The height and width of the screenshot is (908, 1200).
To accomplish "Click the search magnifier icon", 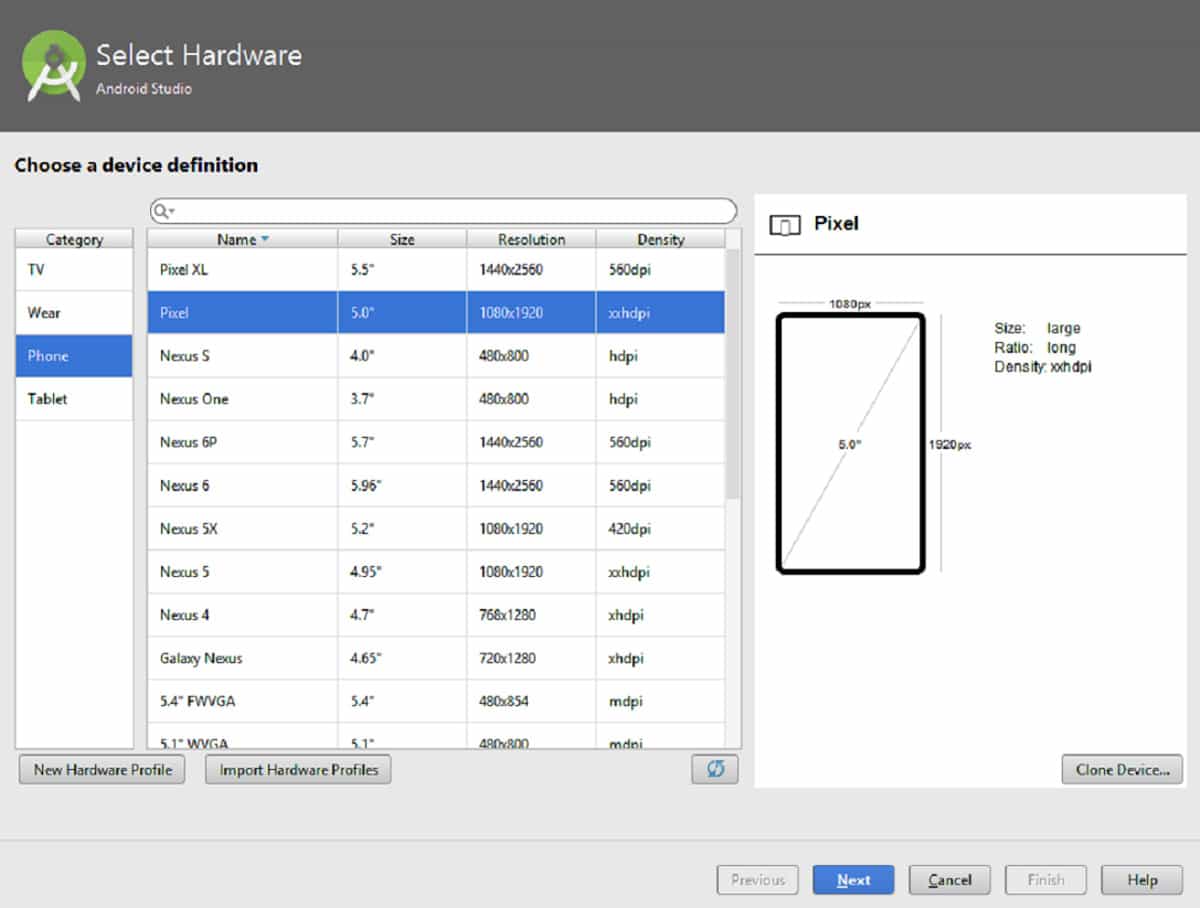I will point(162,211).
